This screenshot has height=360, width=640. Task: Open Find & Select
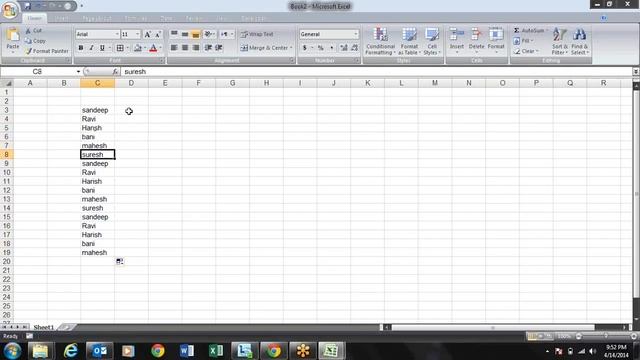[579, 41]
